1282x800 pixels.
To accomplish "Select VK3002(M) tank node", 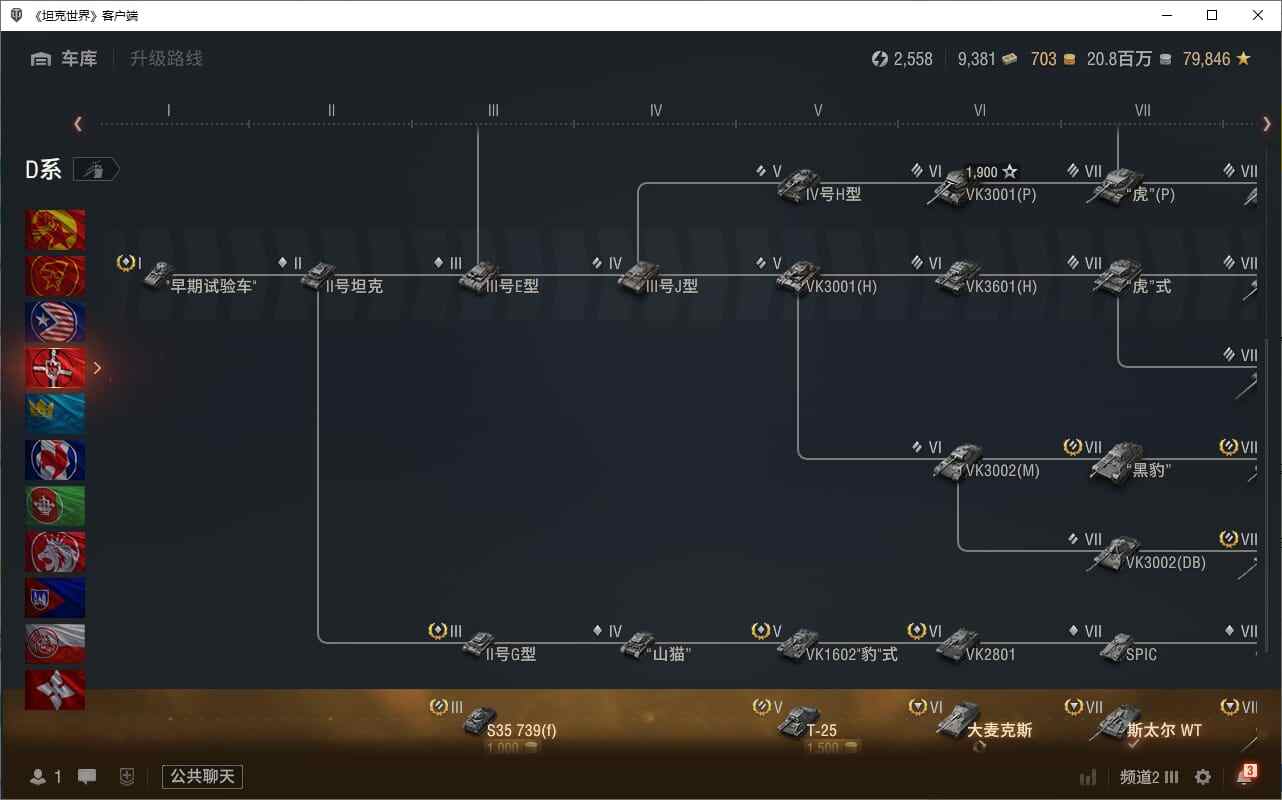I will (986, 462).
